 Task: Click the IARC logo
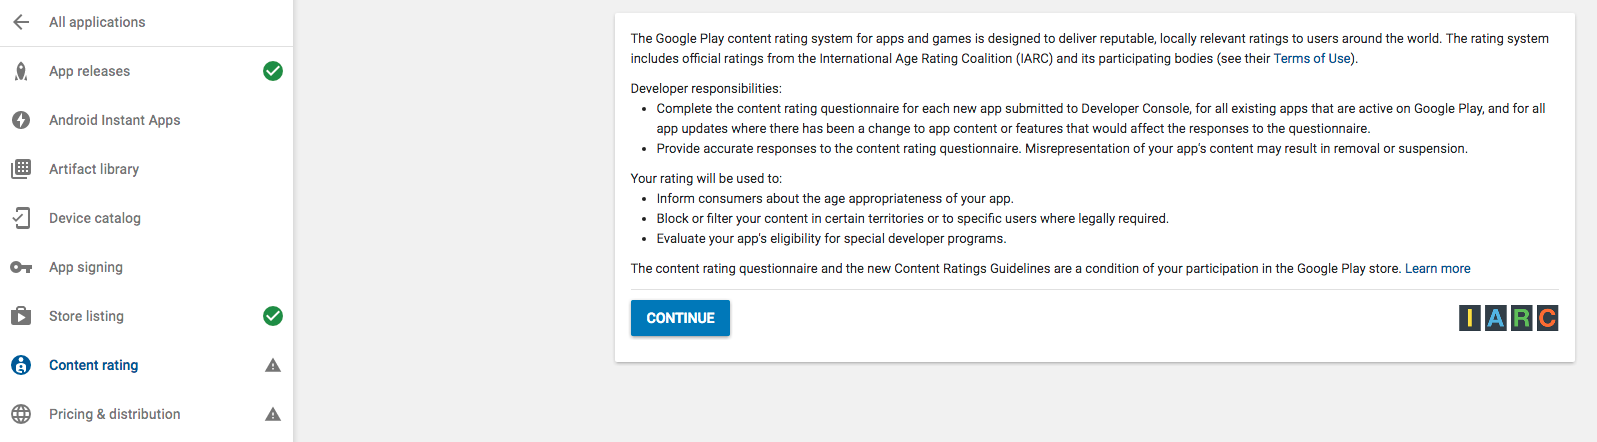click(x=1508, y=318)
